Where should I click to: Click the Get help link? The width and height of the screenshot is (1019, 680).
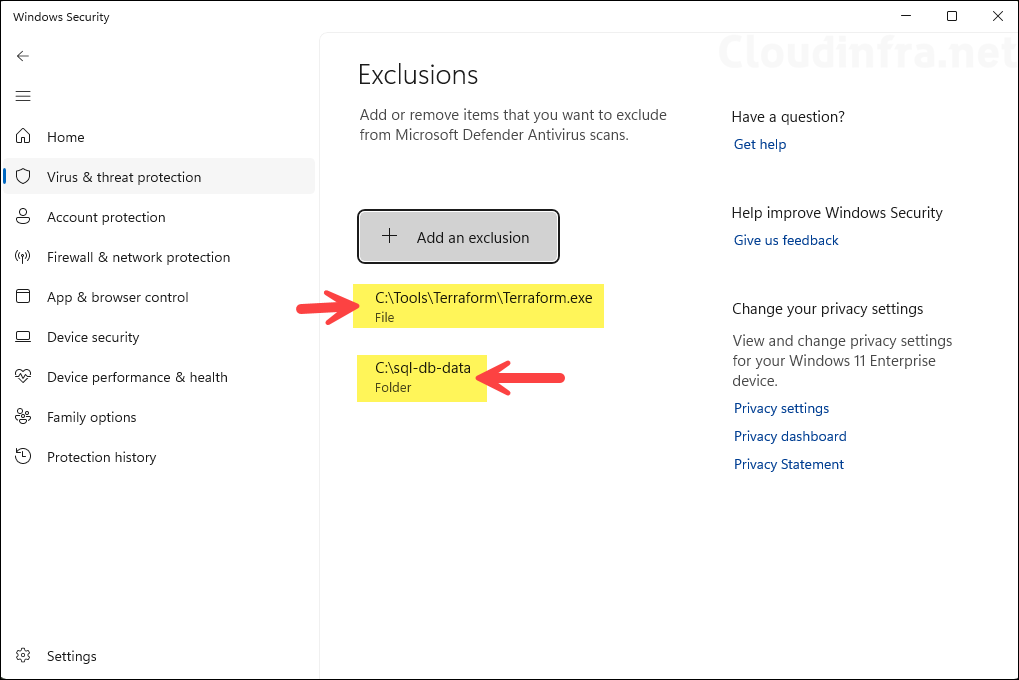(x=759, y=144)
